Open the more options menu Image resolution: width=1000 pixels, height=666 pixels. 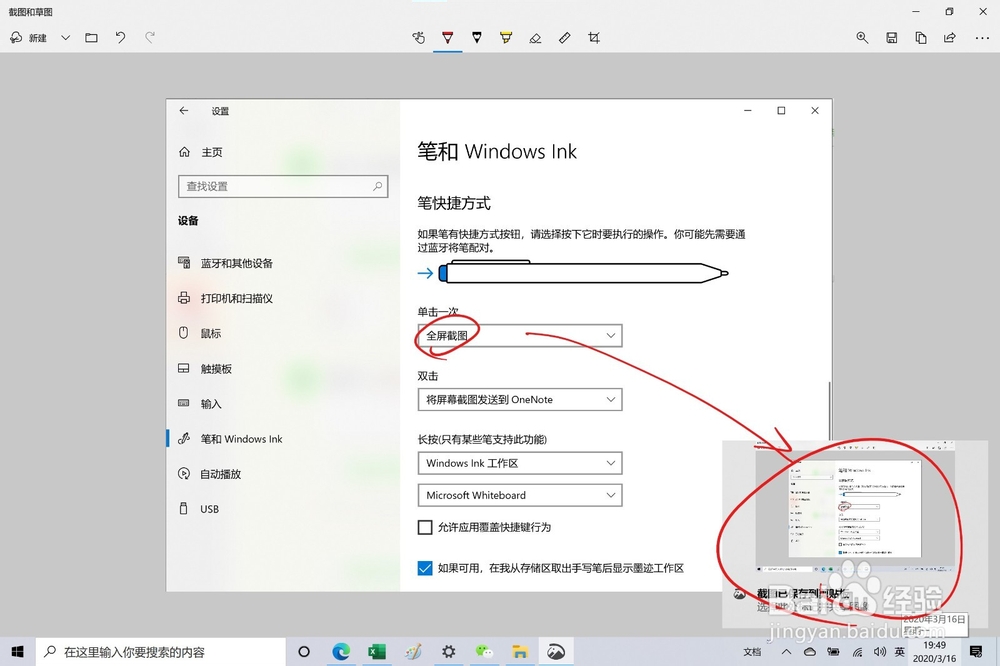coord(981,37)
